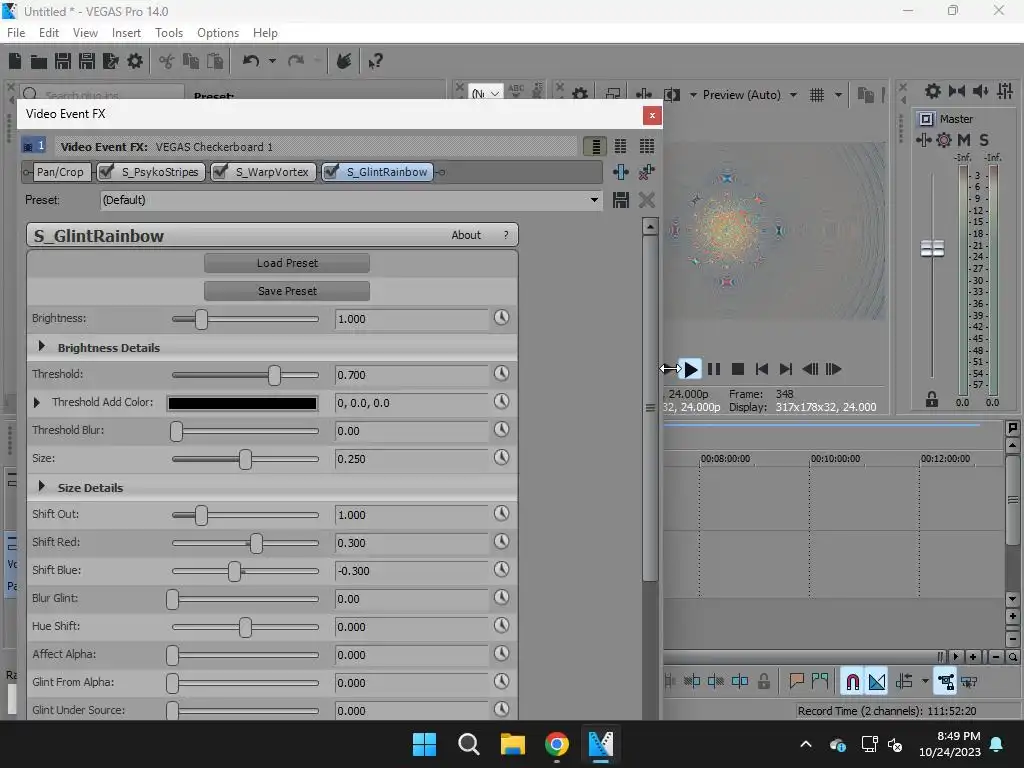
Task: Open About in S_GlintRainbow header
Action: pyautogui.click(x=466, y=235)
